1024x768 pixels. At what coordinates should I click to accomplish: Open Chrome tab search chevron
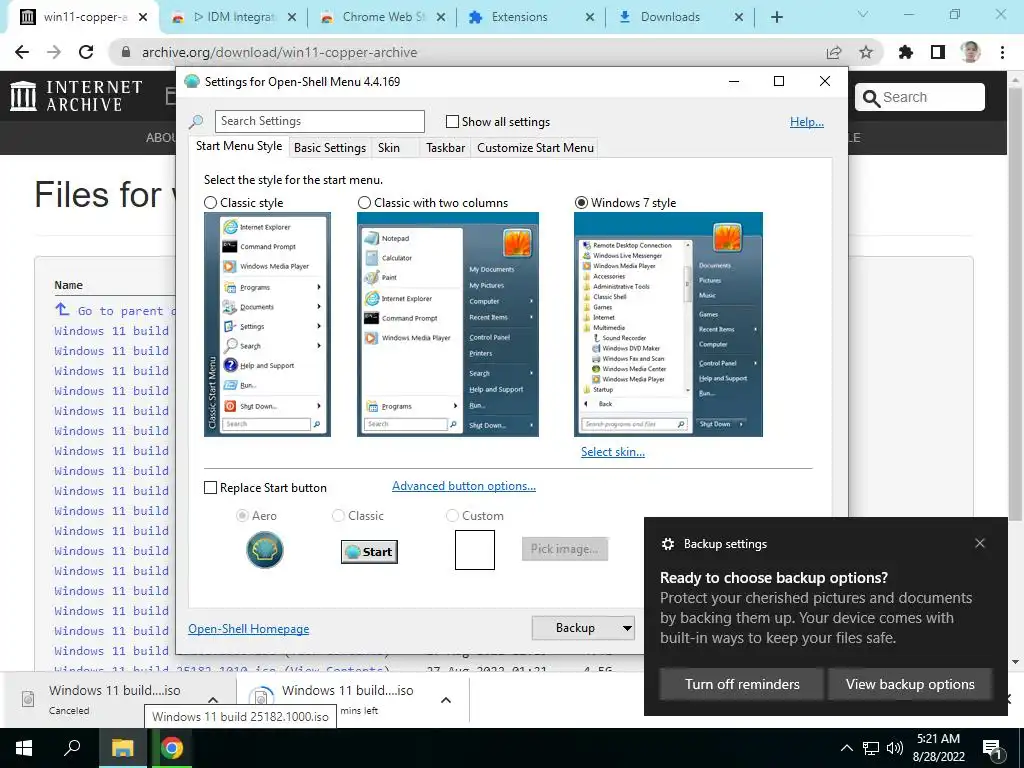point(863,14)
